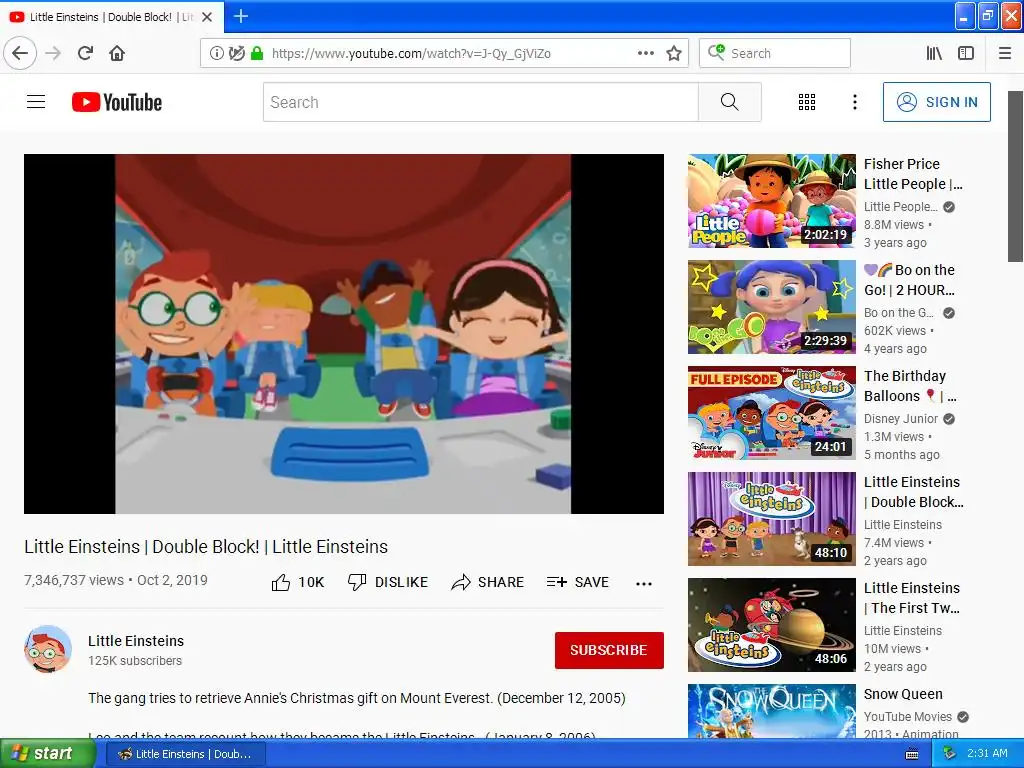
Task: Click the video title text below player
Action: [x=206, y=547]
